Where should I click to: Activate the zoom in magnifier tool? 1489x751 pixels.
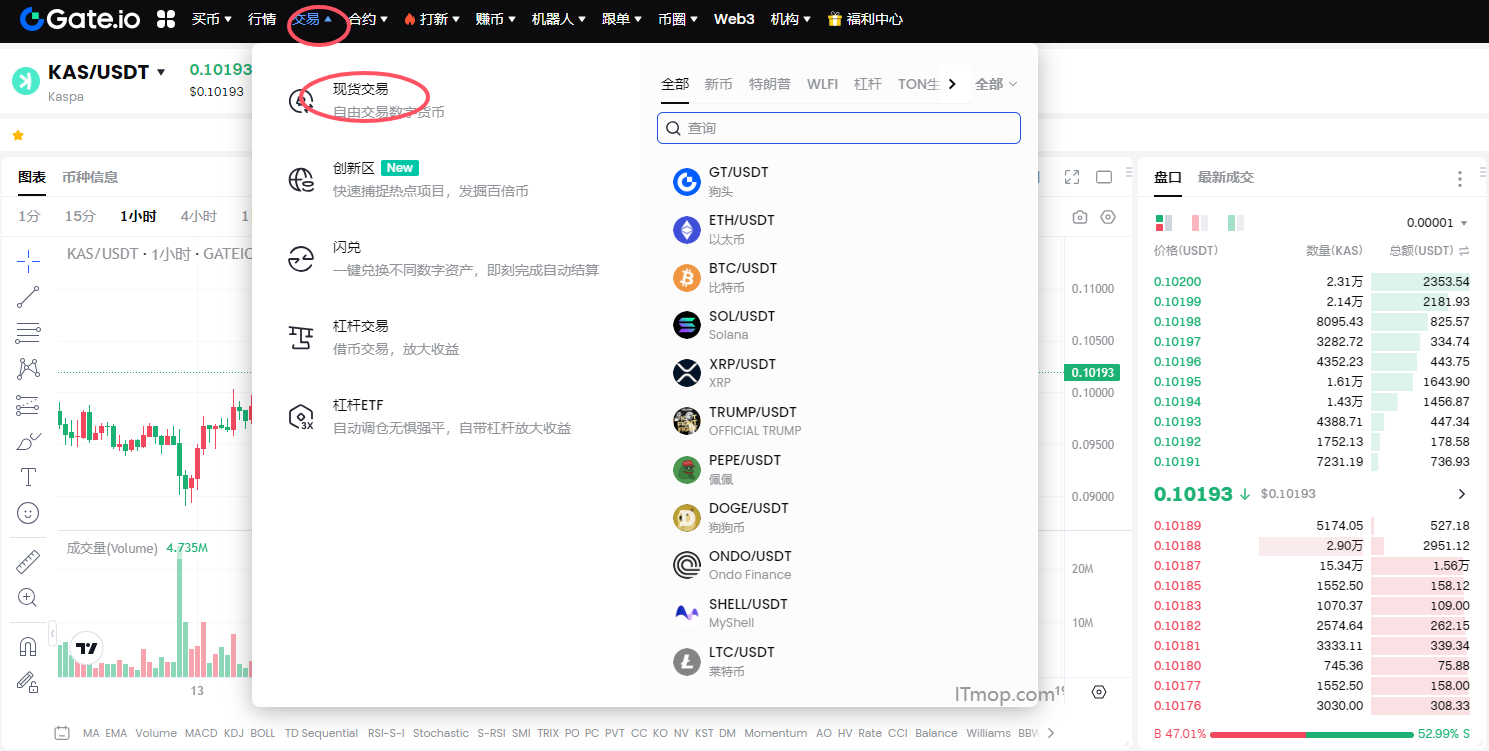pyautogui.click(x=28, y=598)
